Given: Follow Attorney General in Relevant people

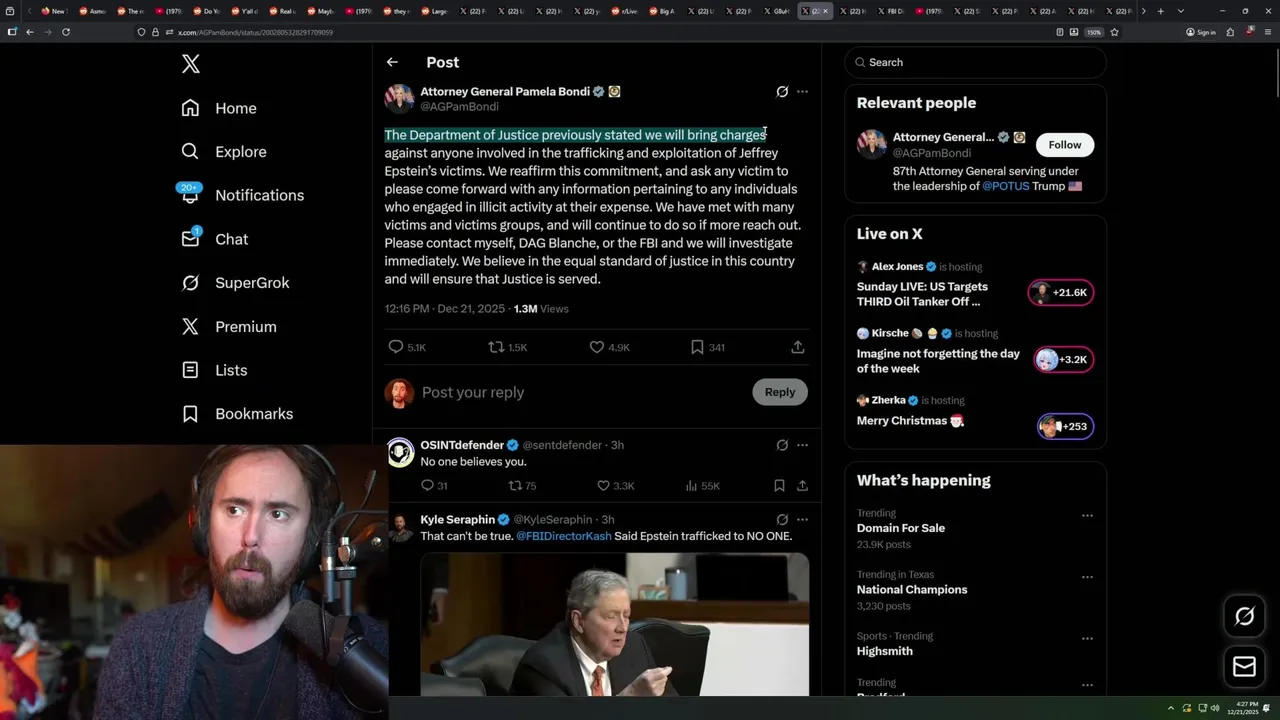Looking at the screenshot, I should point(1065,145).
